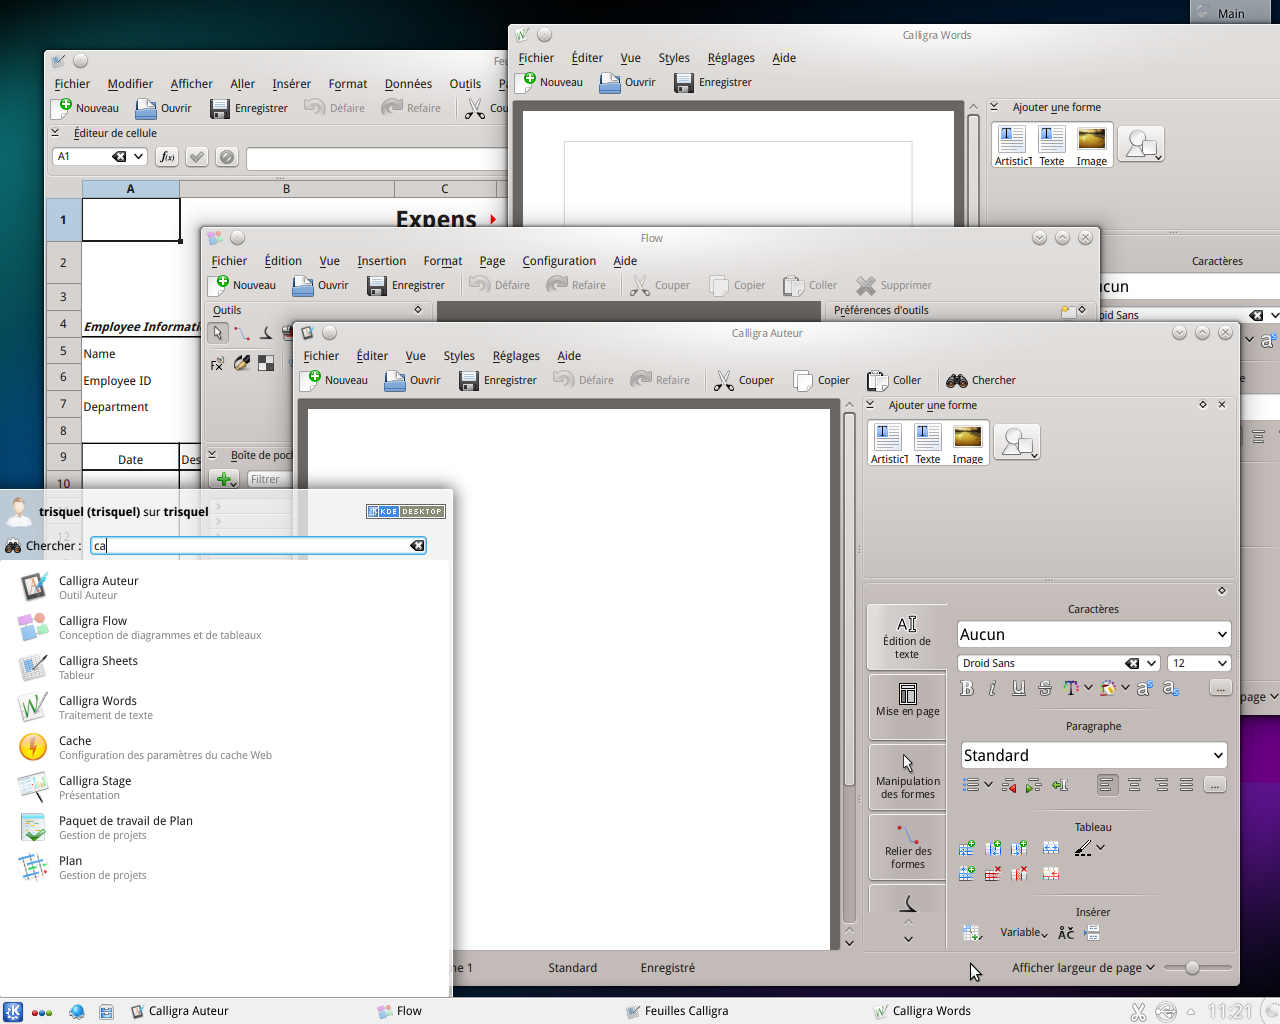
Task: Toggle subscript in Calligra Auteur's Caractères panel
Action: point(1171,688)
